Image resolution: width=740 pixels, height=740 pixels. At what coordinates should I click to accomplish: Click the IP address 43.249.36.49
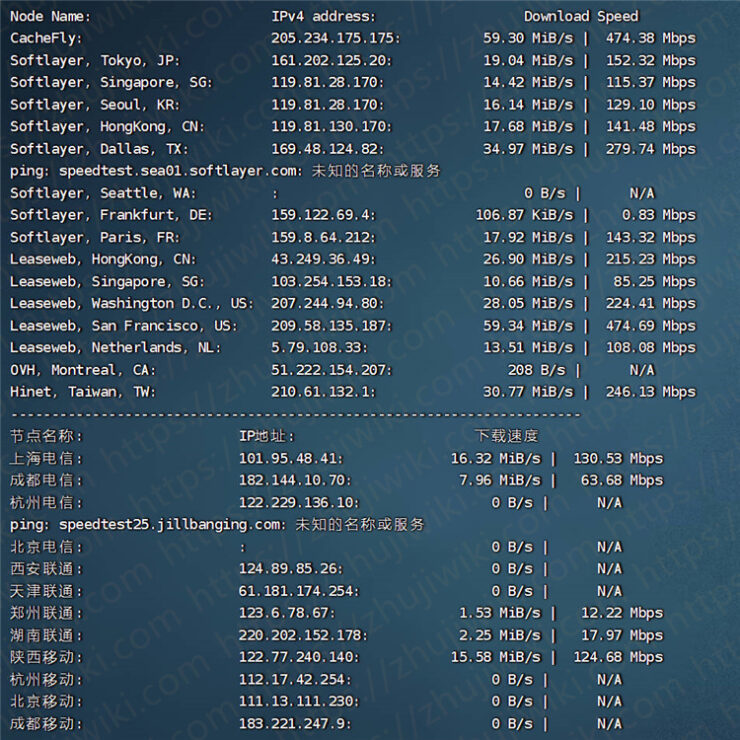click(x=323, y=260)
